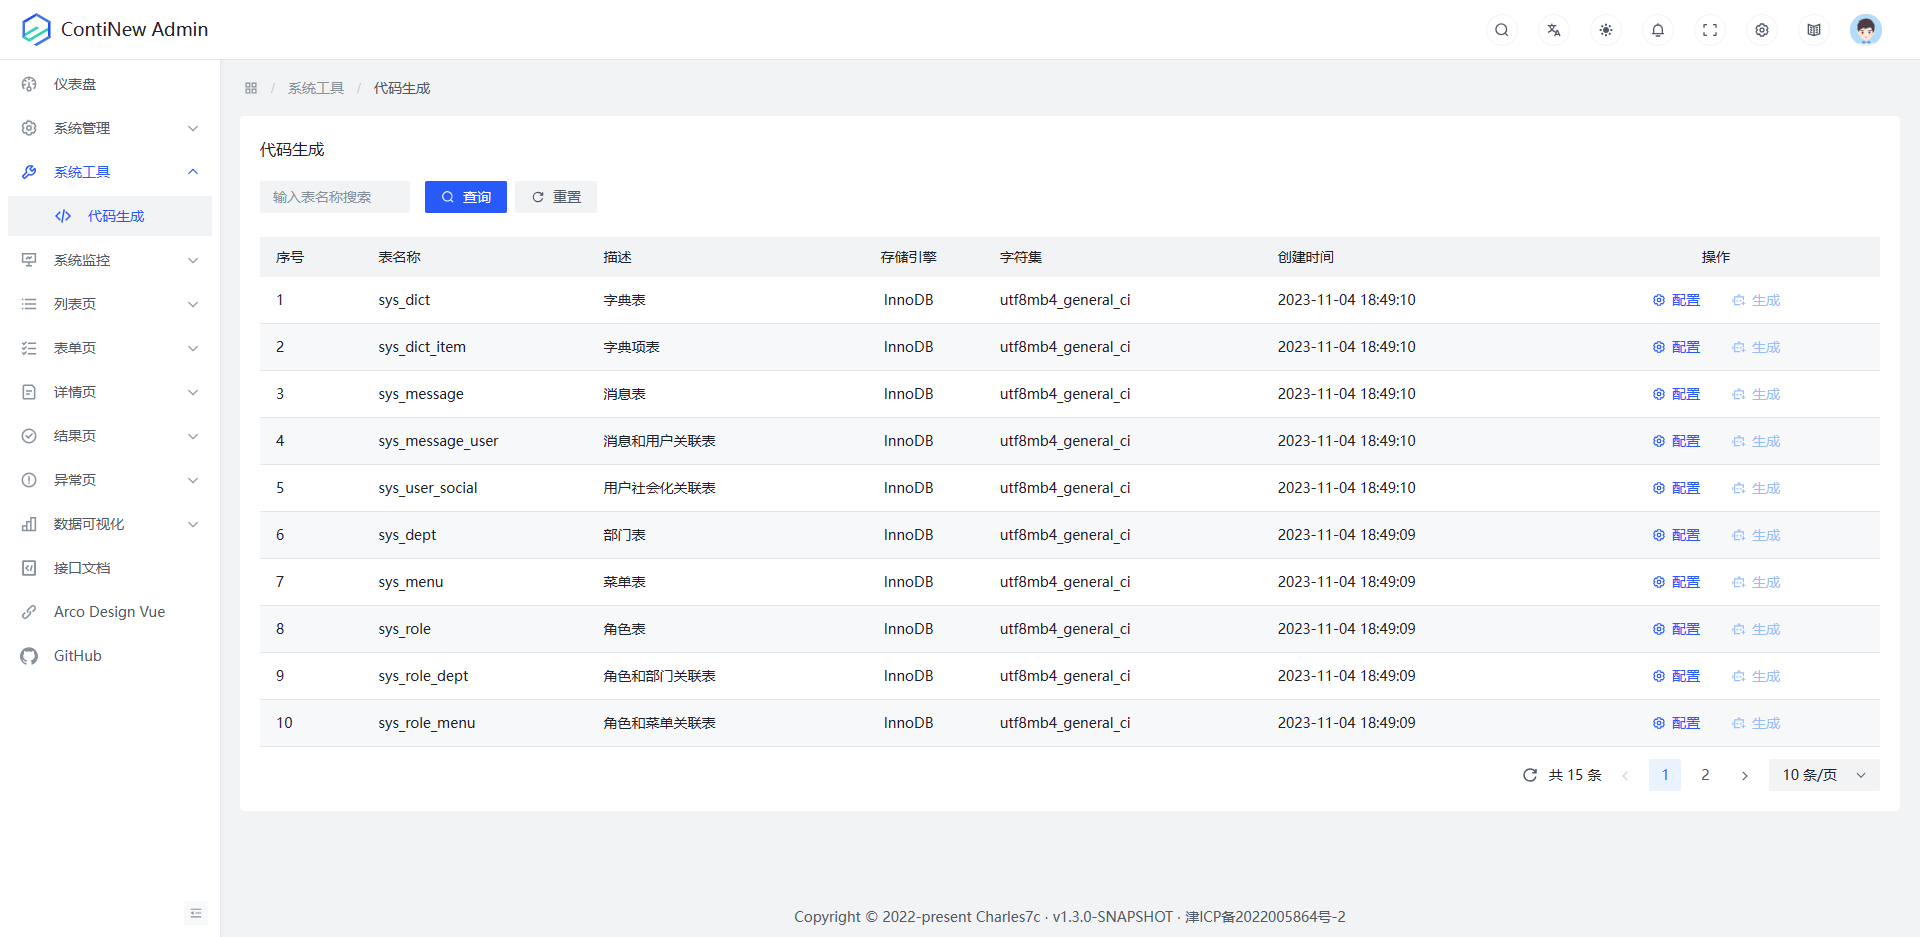Open the GitHub sidebar link
This screenshot has height=937, width=1920.
coord(77,656)
